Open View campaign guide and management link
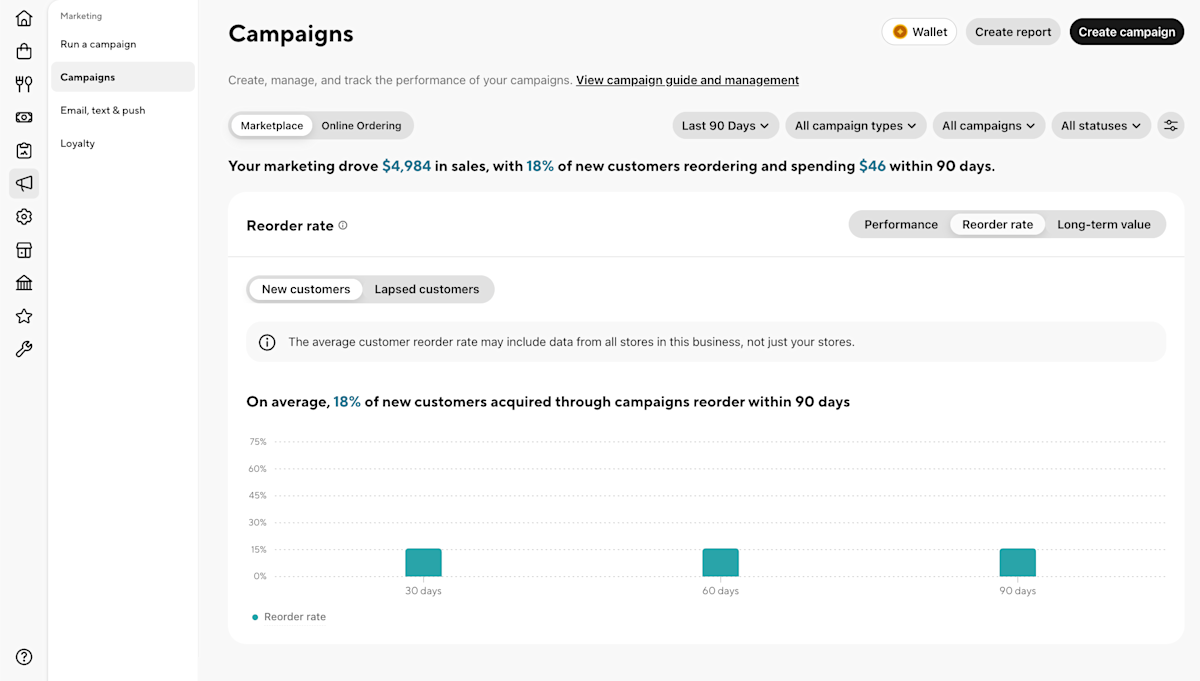Viewport: 1200px width, 681px height. coord(687,80)
